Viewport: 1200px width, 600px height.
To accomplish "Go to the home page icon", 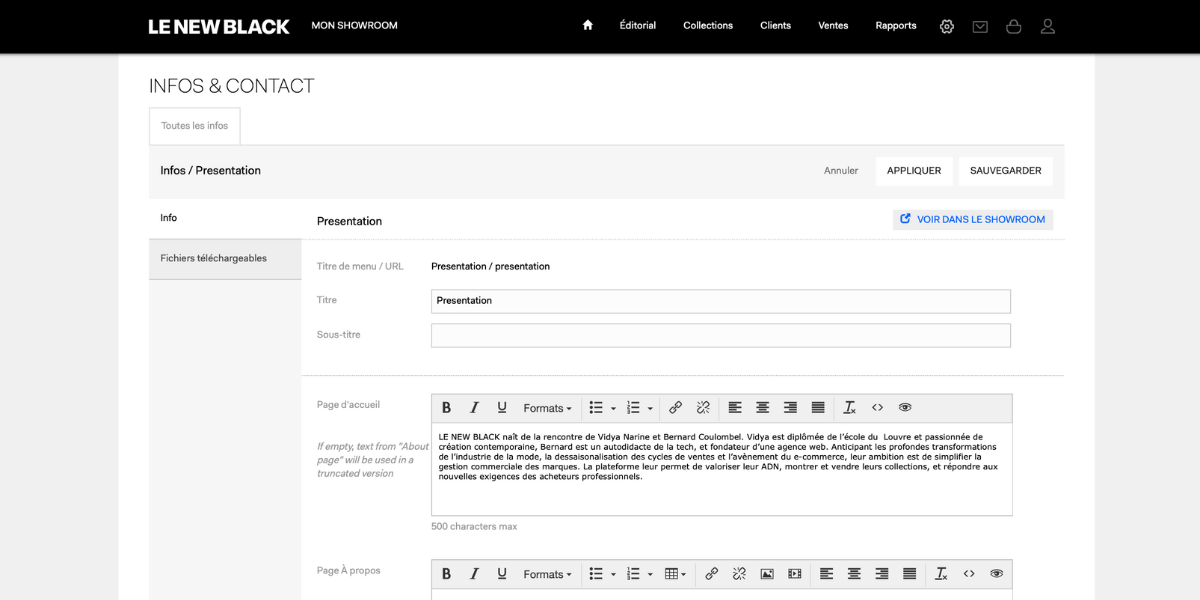I will point(588,26).
